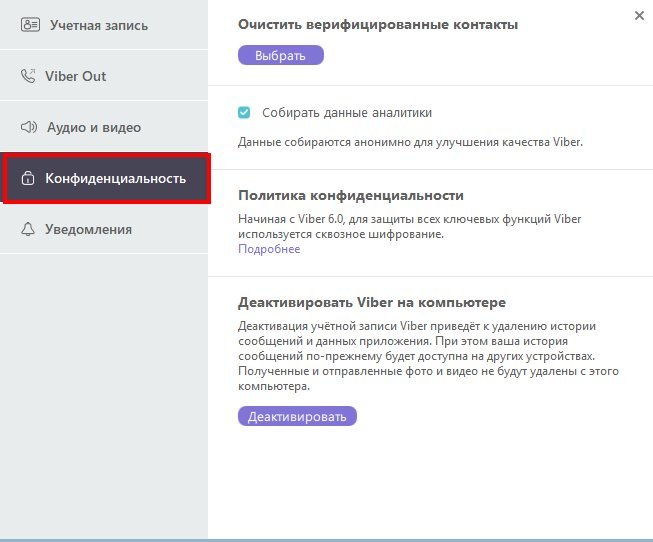Image resolution: width=653 pixels, height=542 pixels.
Task: Click the Очистить верифицированные контакты heading
Action: [378, 23]
